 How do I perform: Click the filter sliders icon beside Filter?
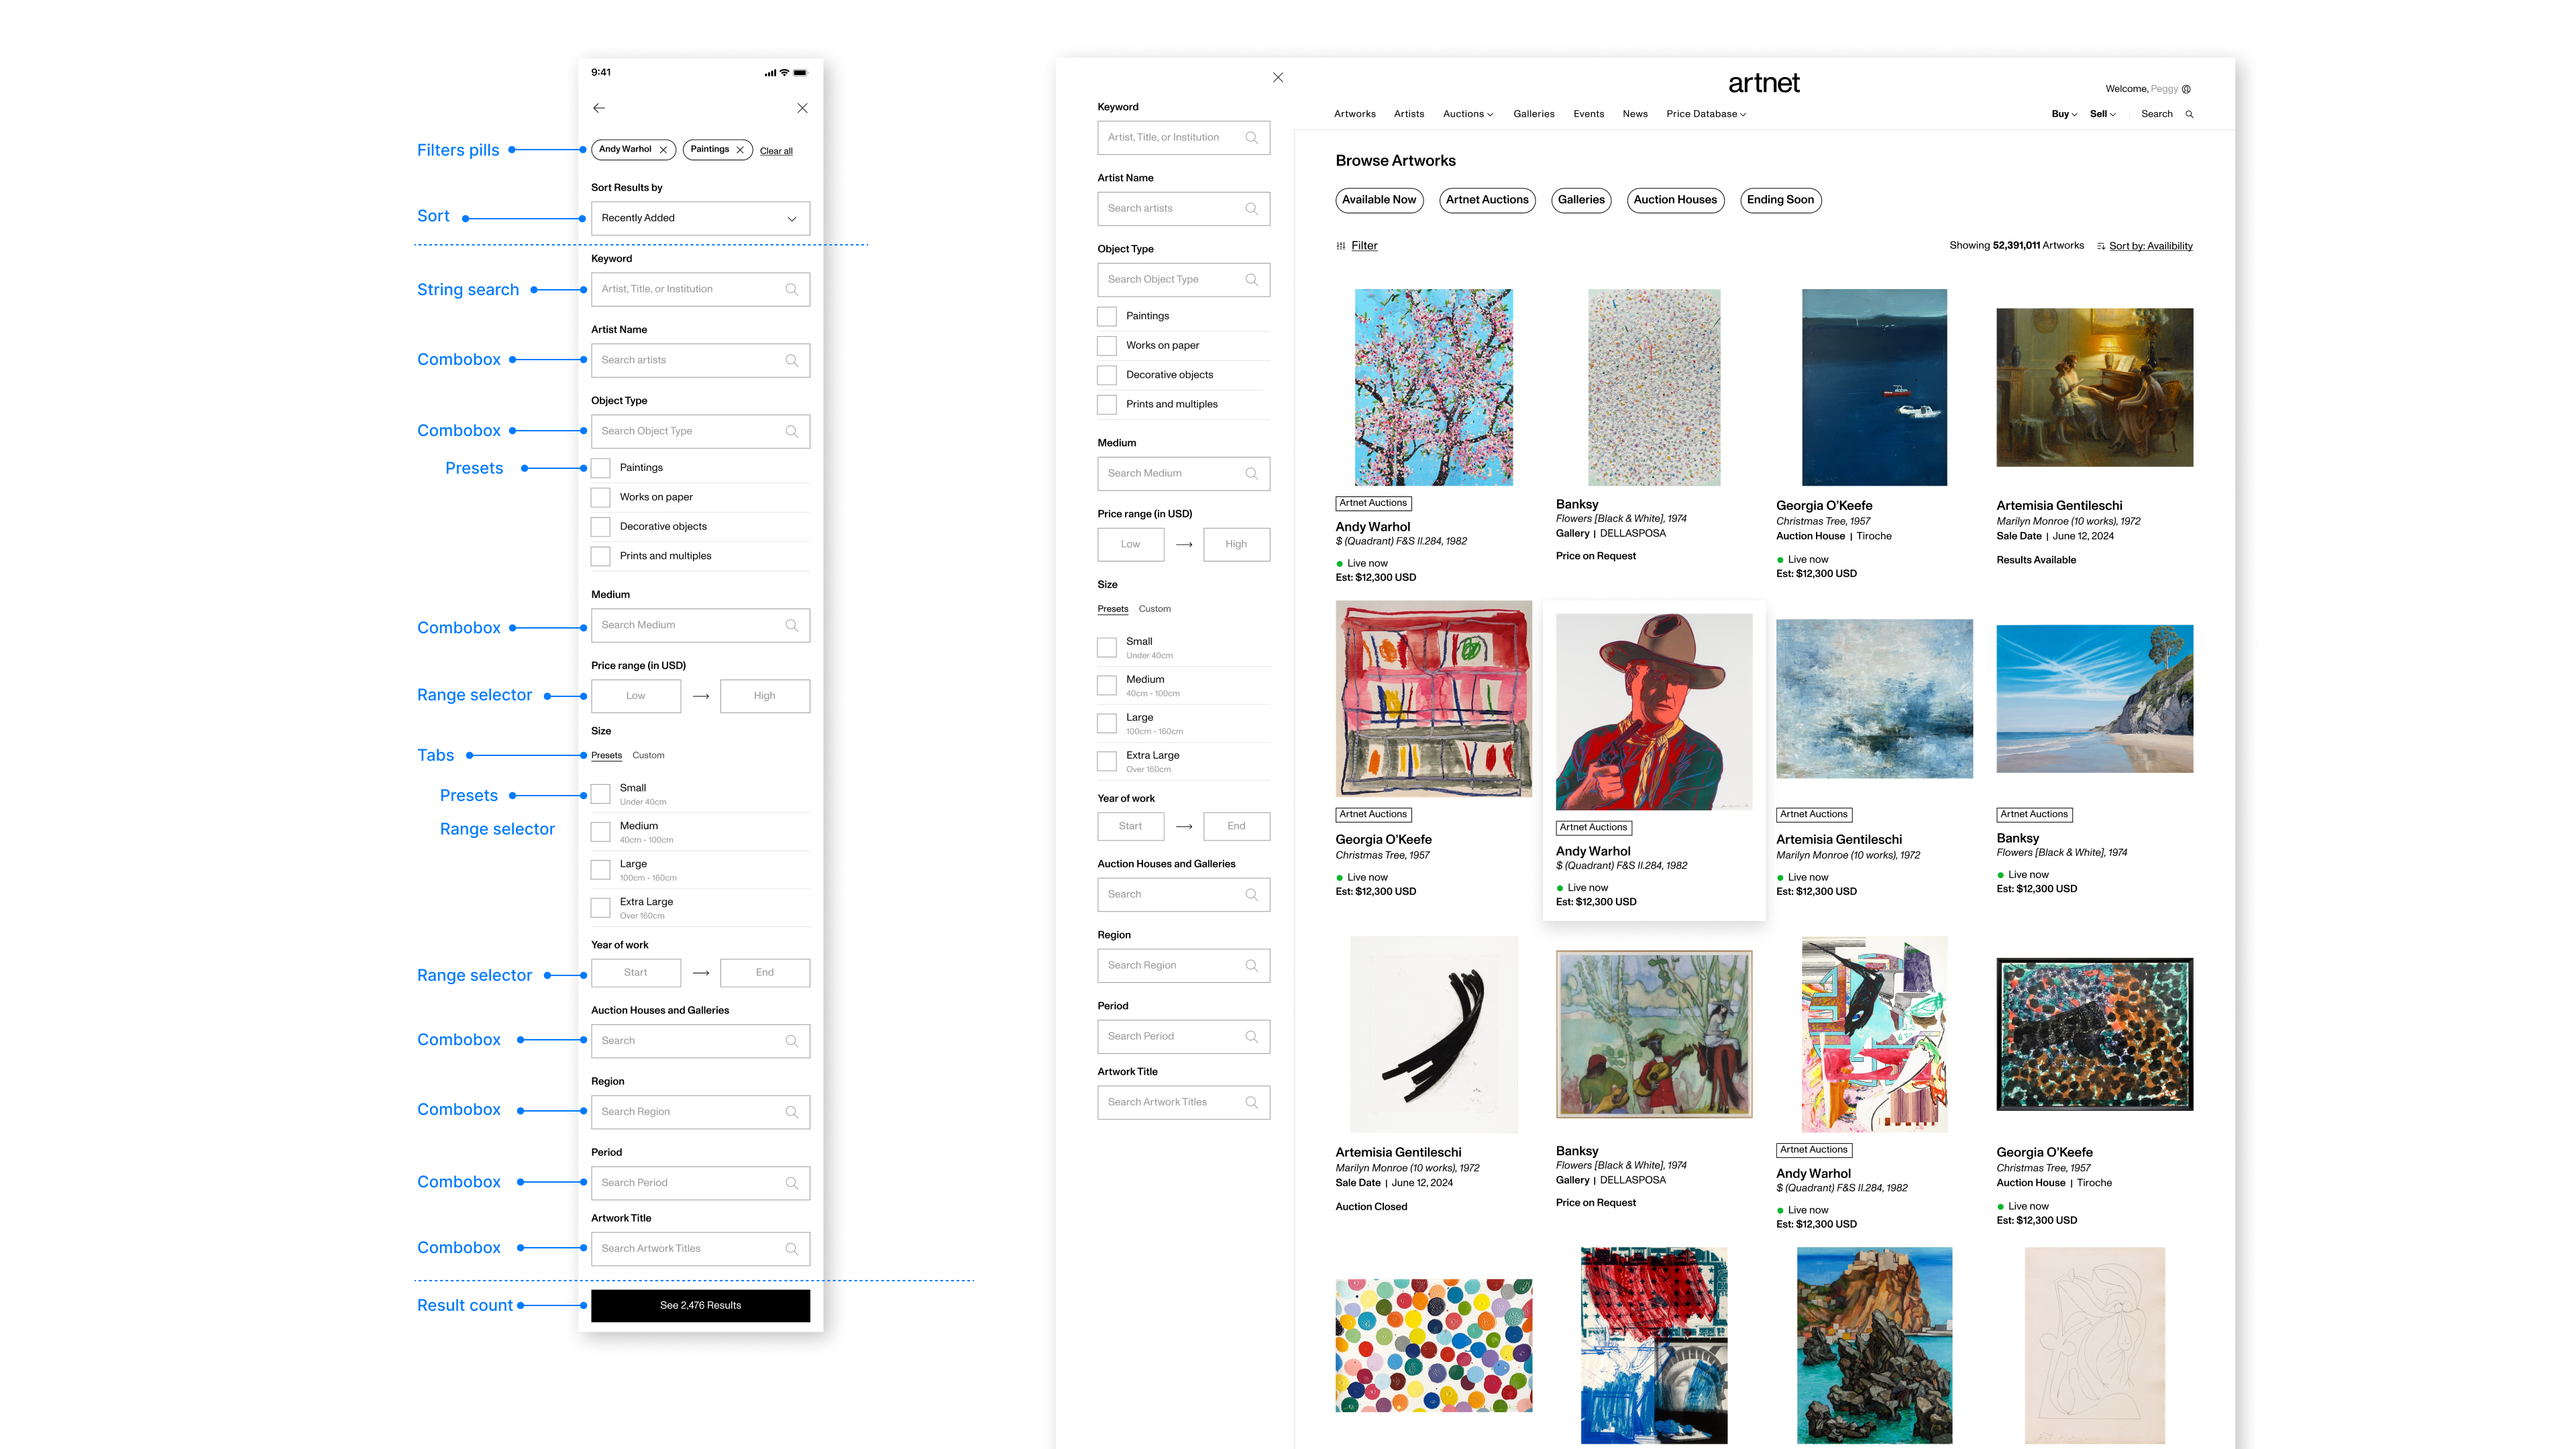click(1341, 246)
